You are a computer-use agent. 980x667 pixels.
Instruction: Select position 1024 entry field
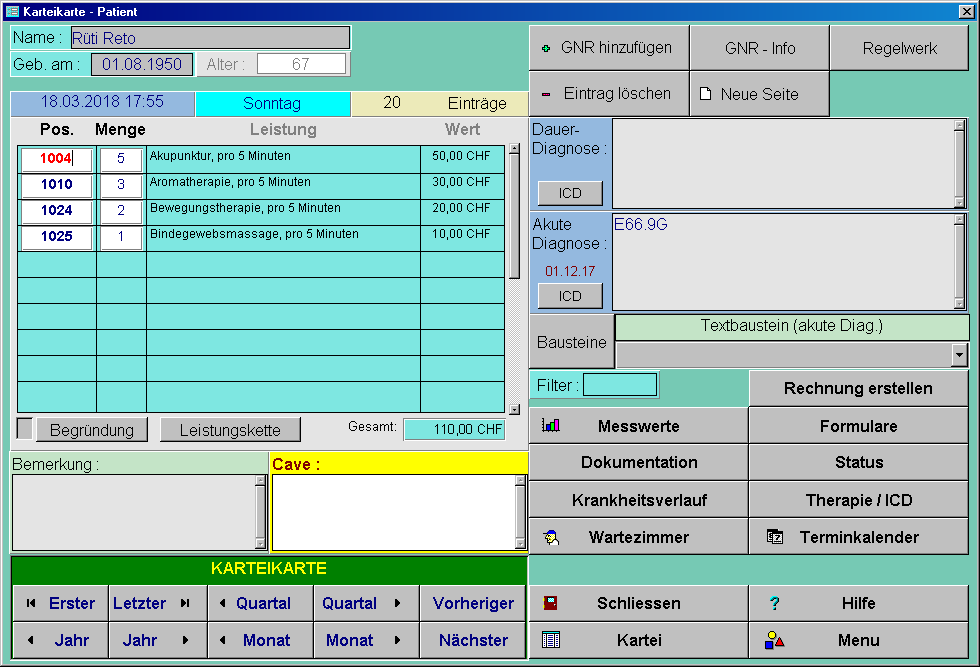pyautogui.click(x=57, y=211)
